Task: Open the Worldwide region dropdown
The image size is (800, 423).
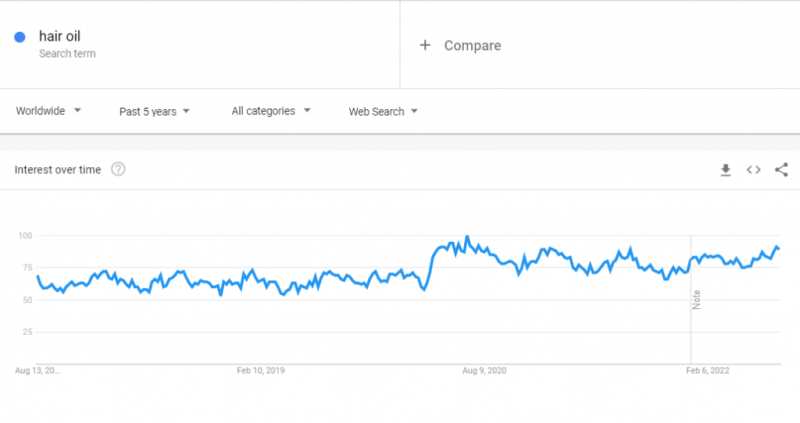Action: (49, 111)
